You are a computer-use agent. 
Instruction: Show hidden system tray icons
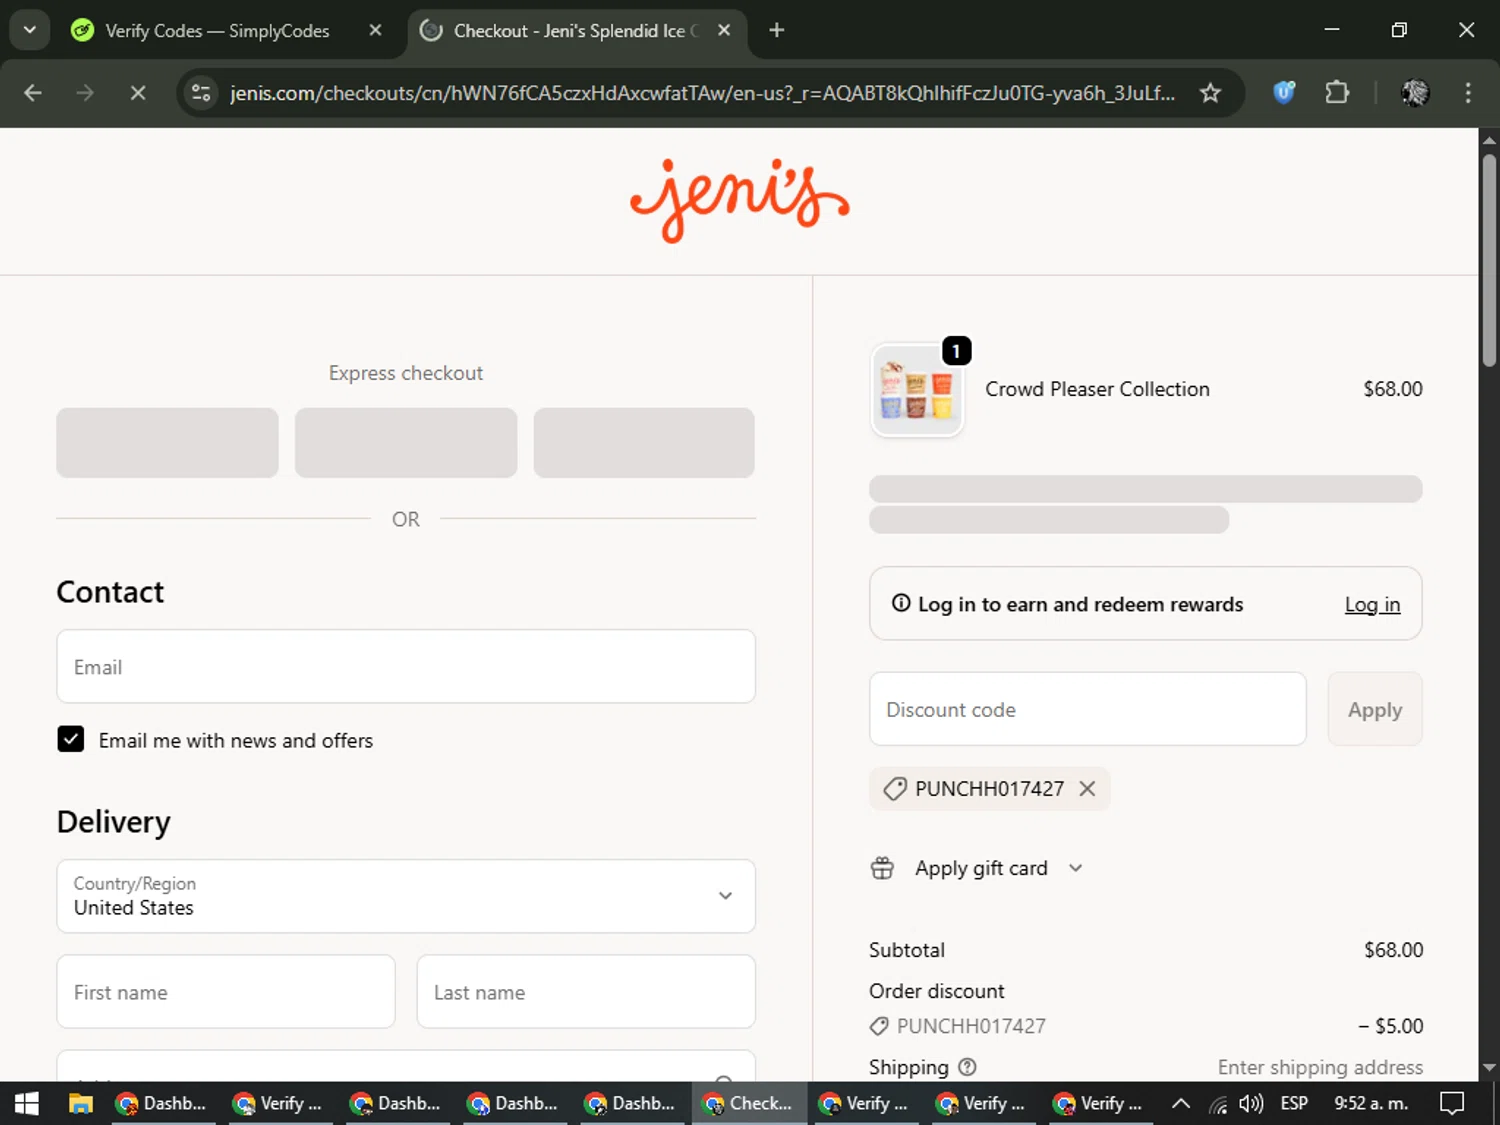click(1180, 1103)
